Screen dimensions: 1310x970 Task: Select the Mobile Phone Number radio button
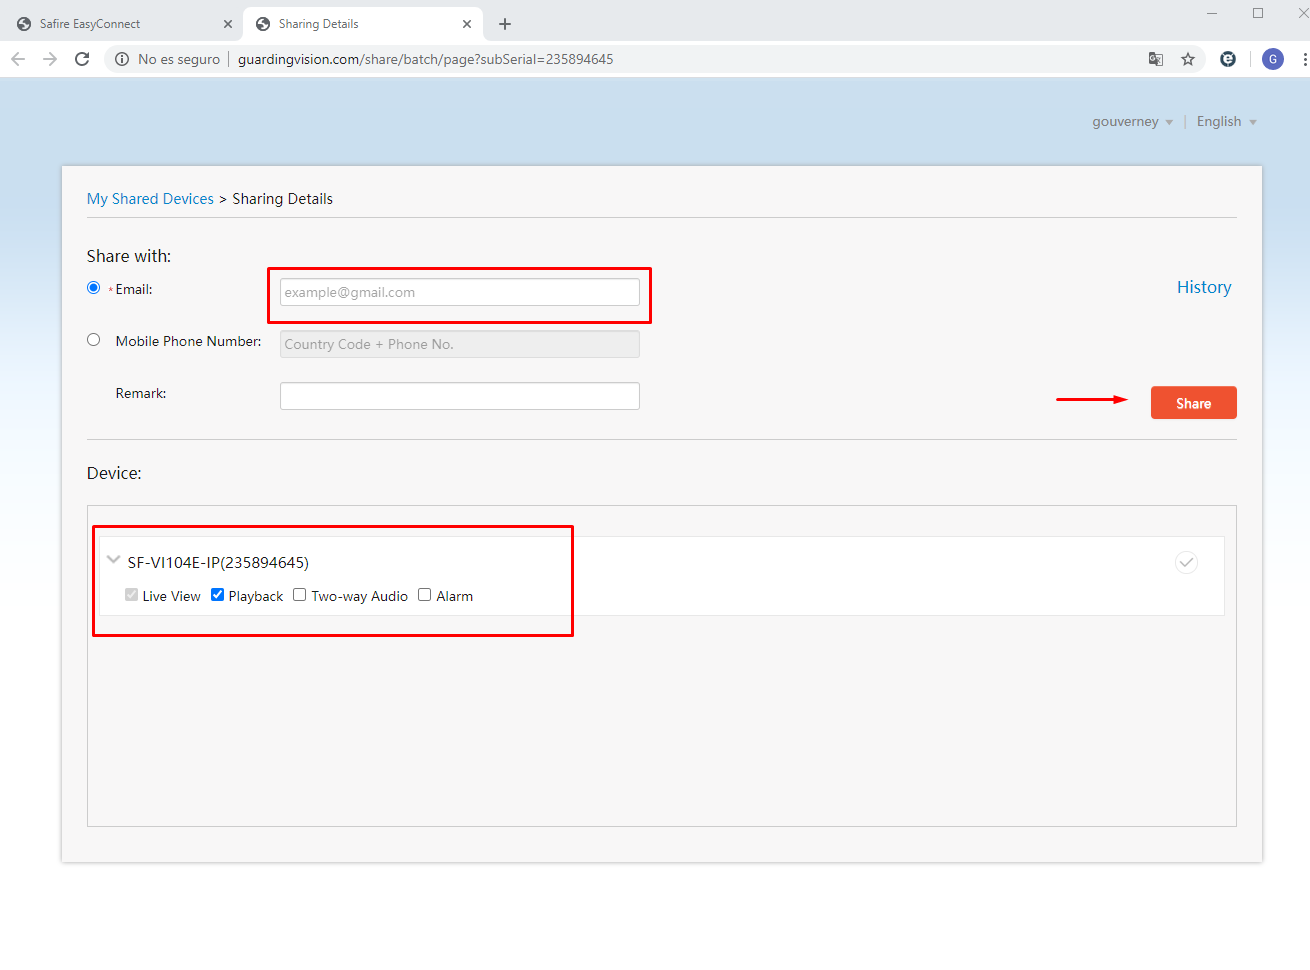(x=94, y=340)
